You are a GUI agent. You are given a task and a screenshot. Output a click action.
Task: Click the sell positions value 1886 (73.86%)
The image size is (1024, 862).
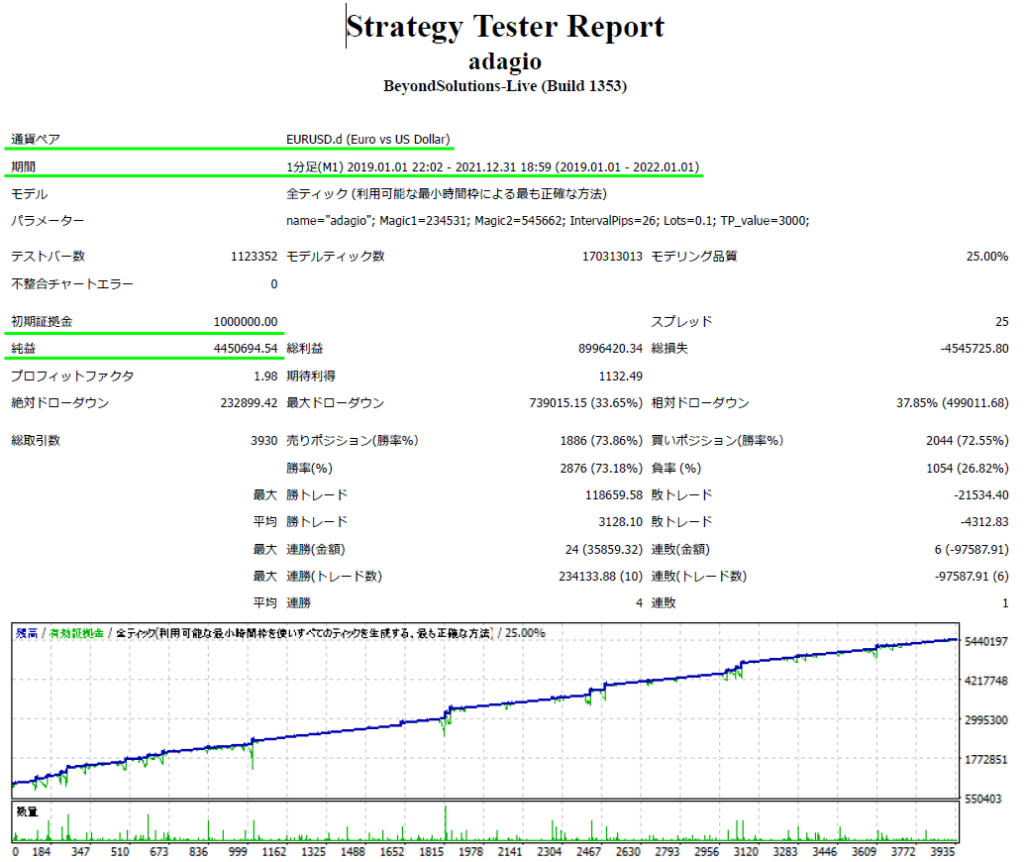601,441
